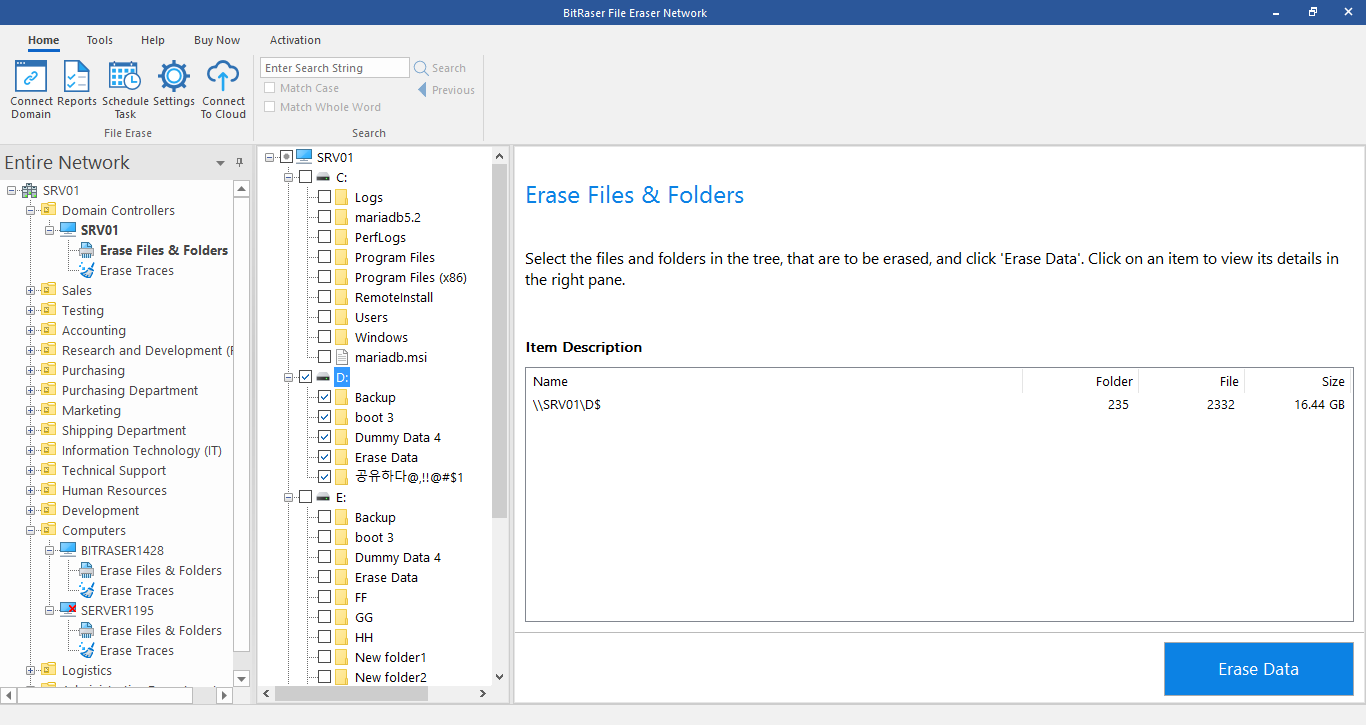The image size is (1366, 725).
Task: Click the Erase Traces icon under SRV01
Action: (87, 270)
